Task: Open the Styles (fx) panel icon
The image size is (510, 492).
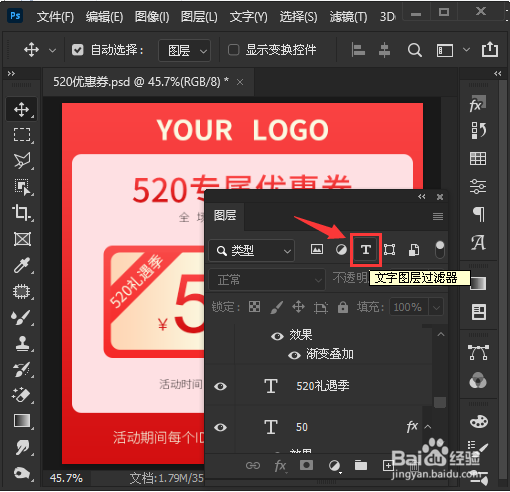Action: (478, 104)
